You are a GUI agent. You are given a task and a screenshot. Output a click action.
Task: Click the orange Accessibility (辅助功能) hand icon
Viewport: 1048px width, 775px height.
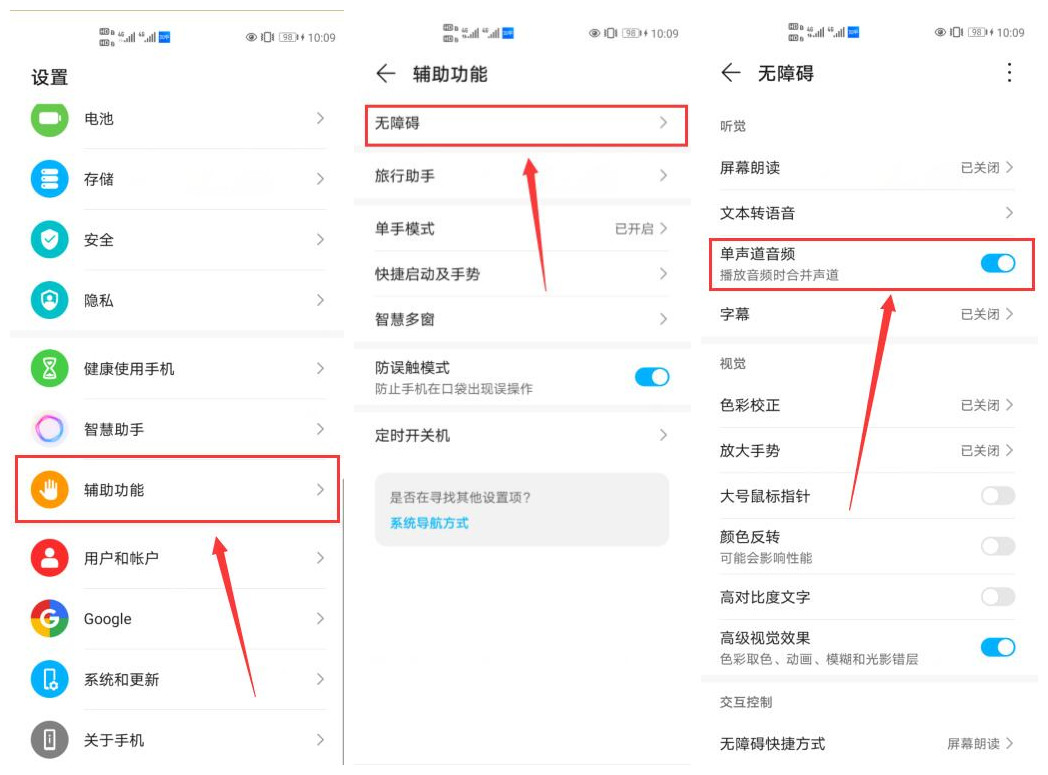coord(48,490)
